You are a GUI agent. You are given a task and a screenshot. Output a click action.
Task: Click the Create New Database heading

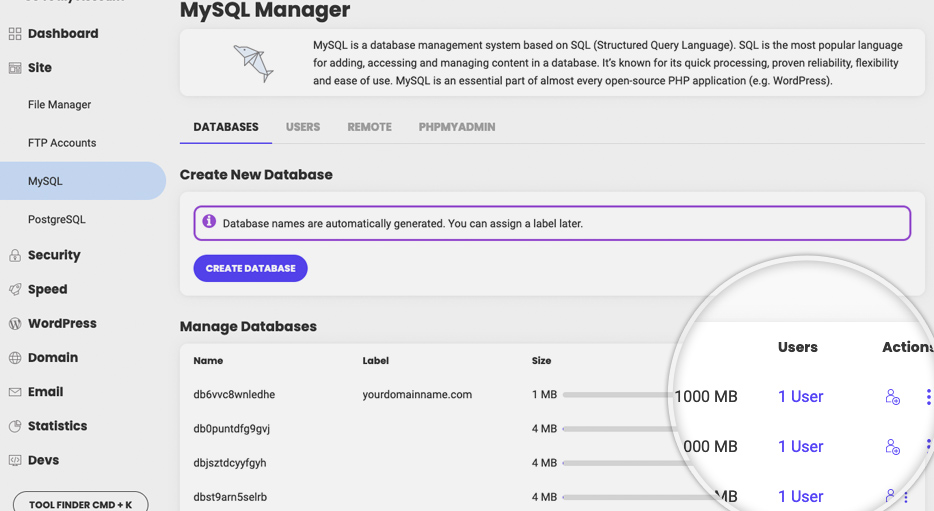(x=256, y=175)
